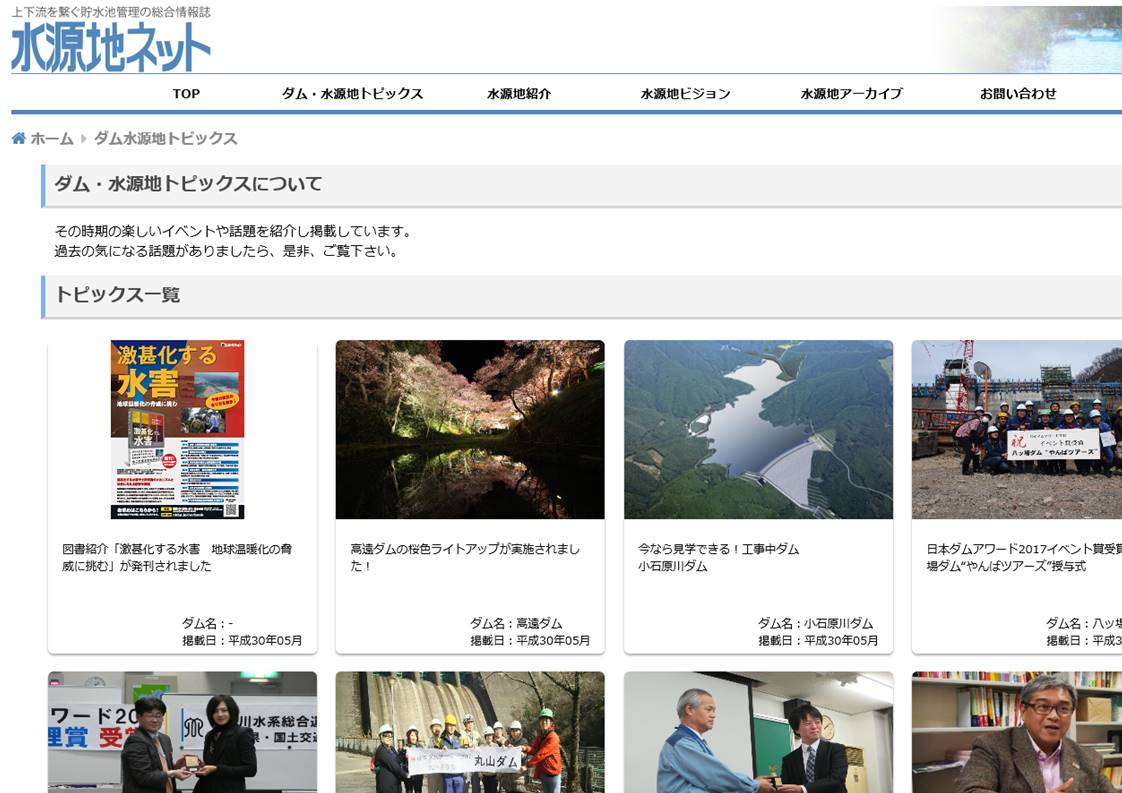Viewport: 1122px width, 793px height.
Task: Click the ホーム breadcrumb link
Action: 51,139
